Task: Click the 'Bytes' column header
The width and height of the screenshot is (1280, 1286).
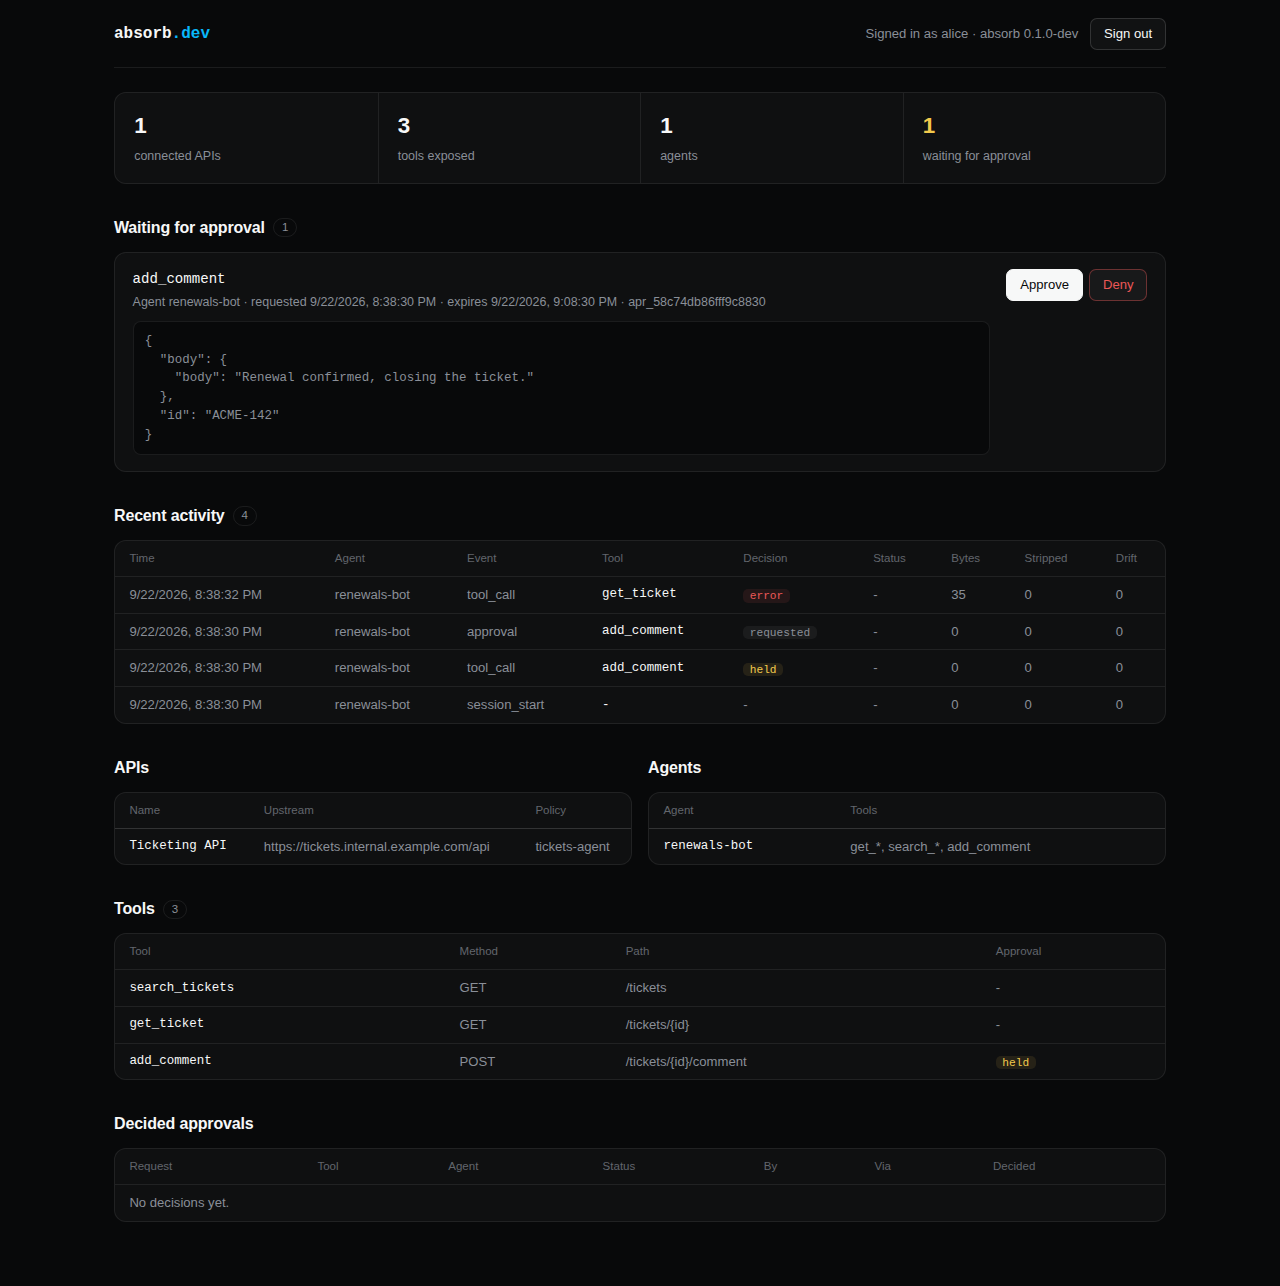Action: click(x=965, y=559)
